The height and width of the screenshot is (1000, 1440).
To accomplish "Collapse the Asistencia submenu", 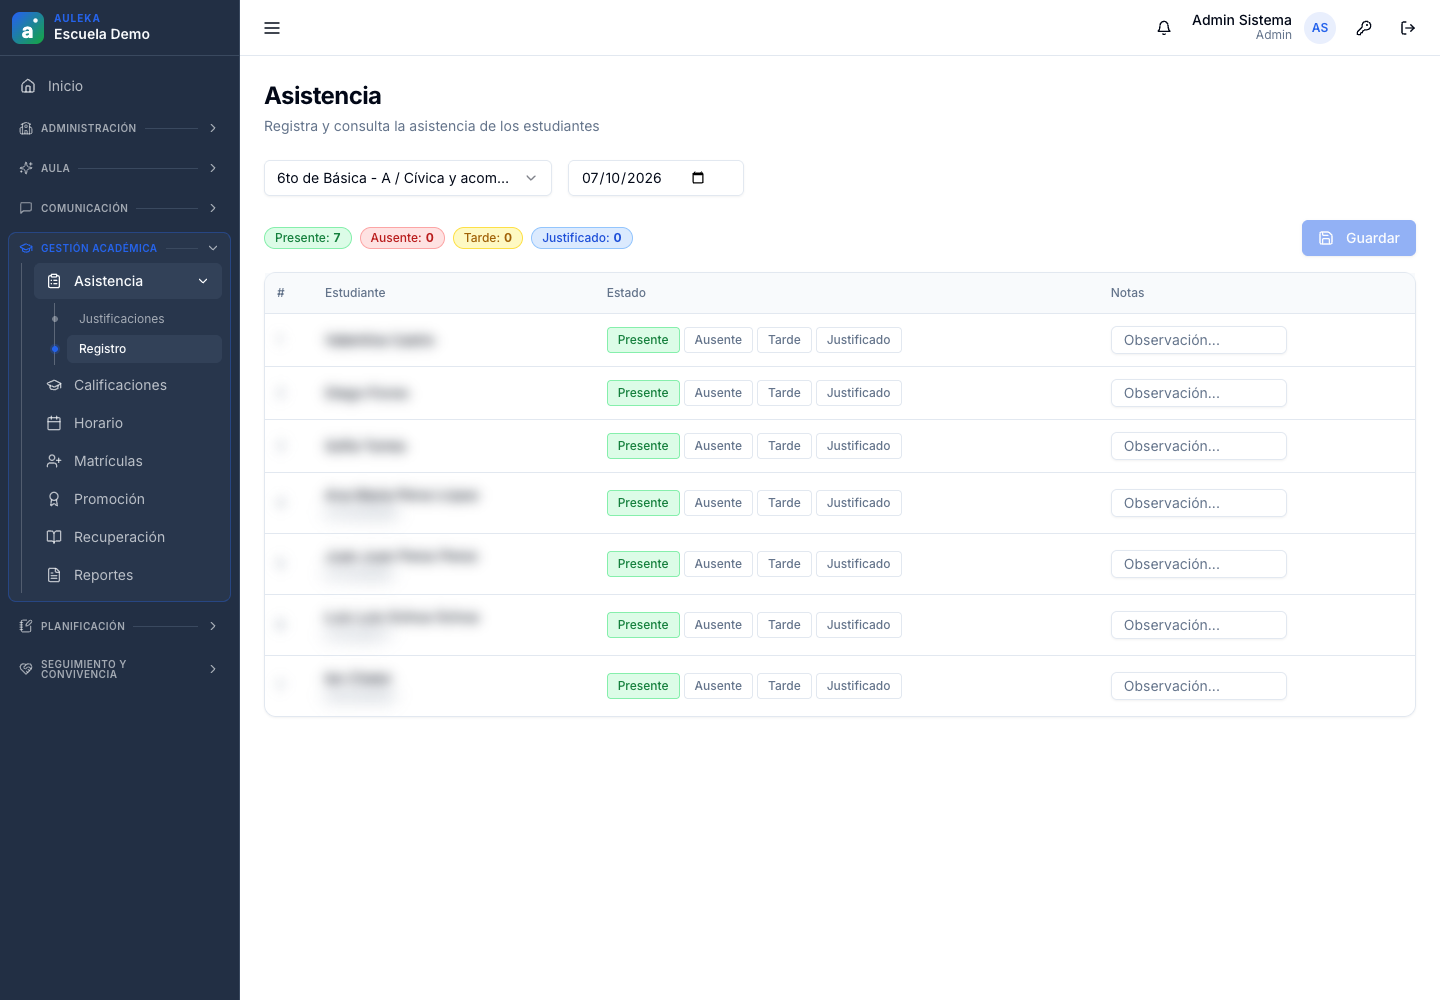I will 128,281.
